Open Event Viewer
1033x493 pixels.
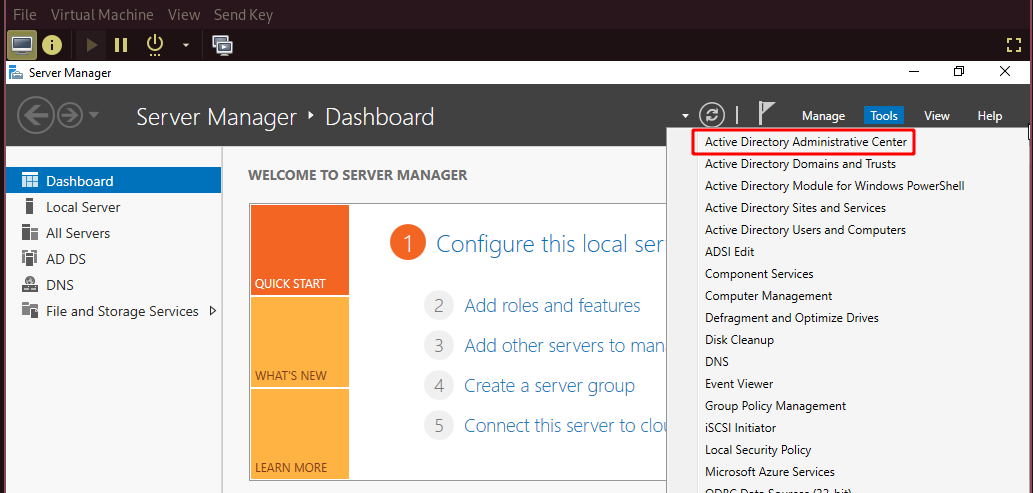(x=739, y=384)
